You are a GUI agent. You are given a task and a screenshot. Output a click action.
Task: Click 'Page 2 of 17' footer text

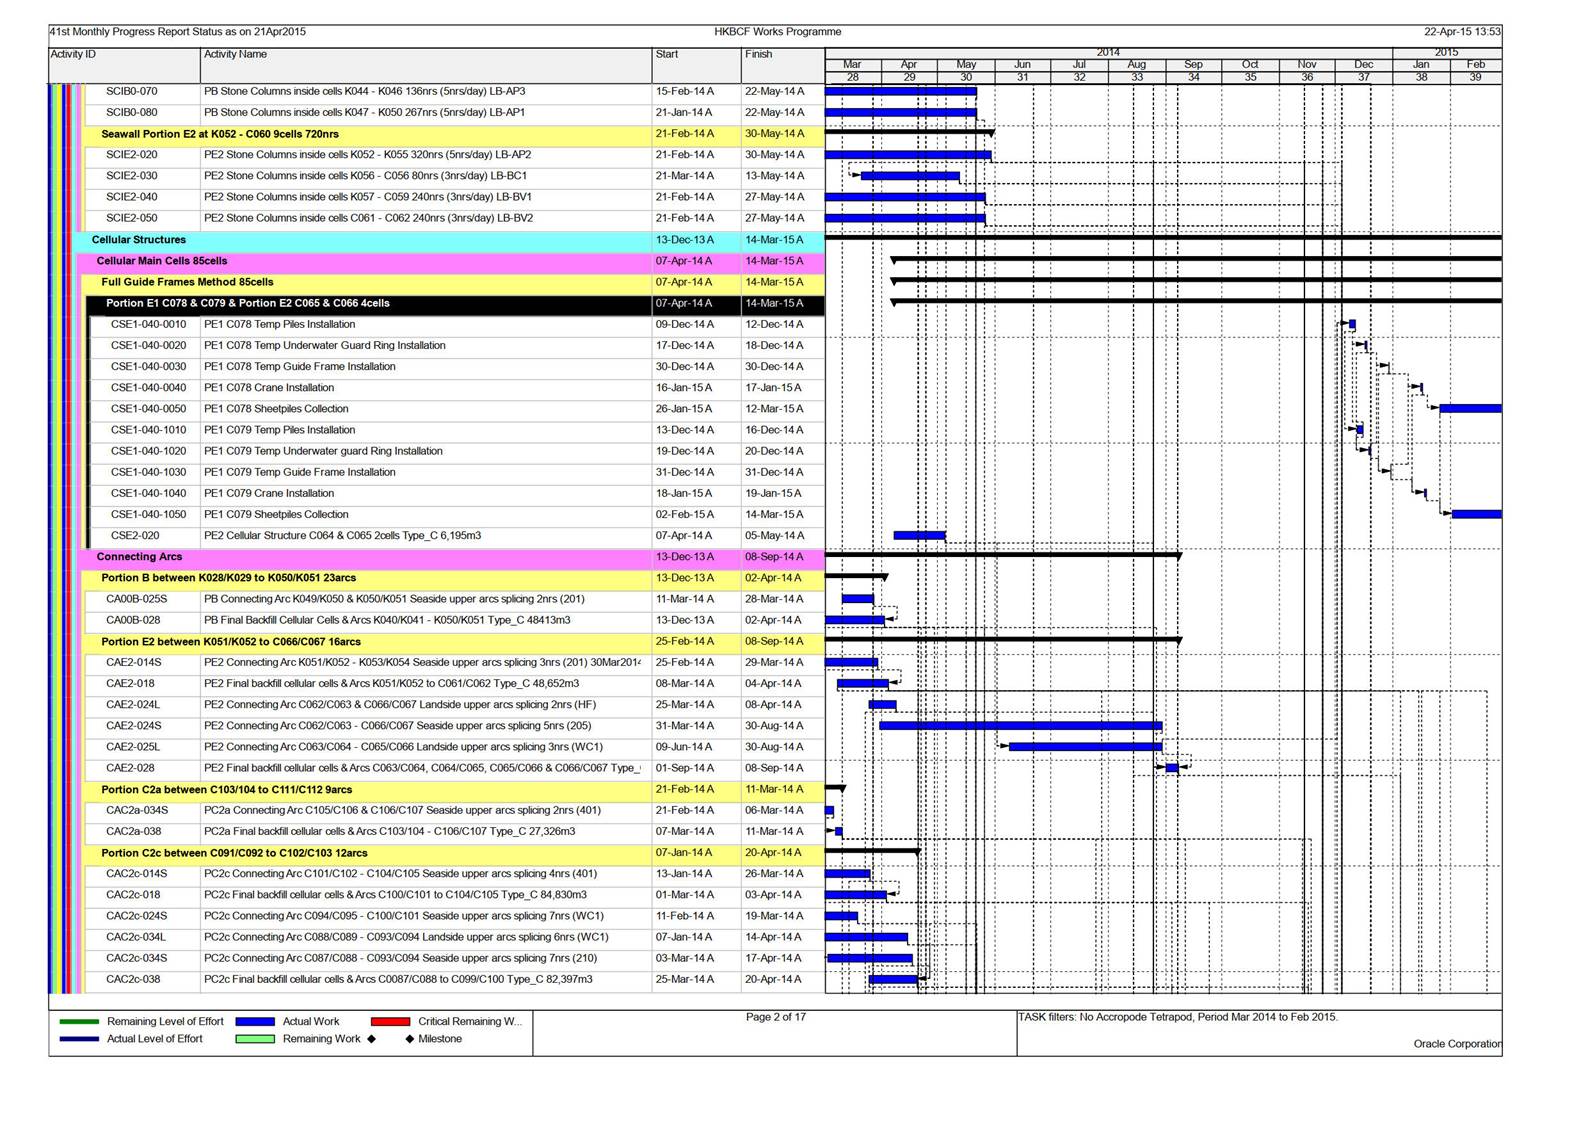coord(776,1017)
